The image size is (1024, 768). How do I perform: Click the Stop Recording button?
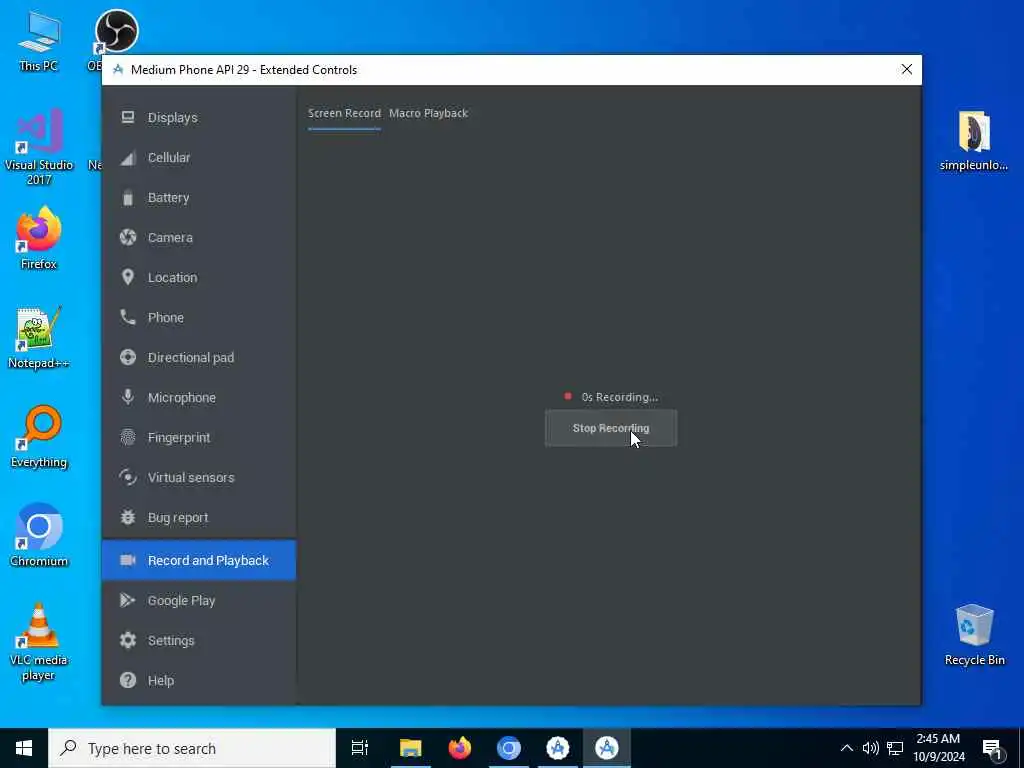[x=611, y=428]
